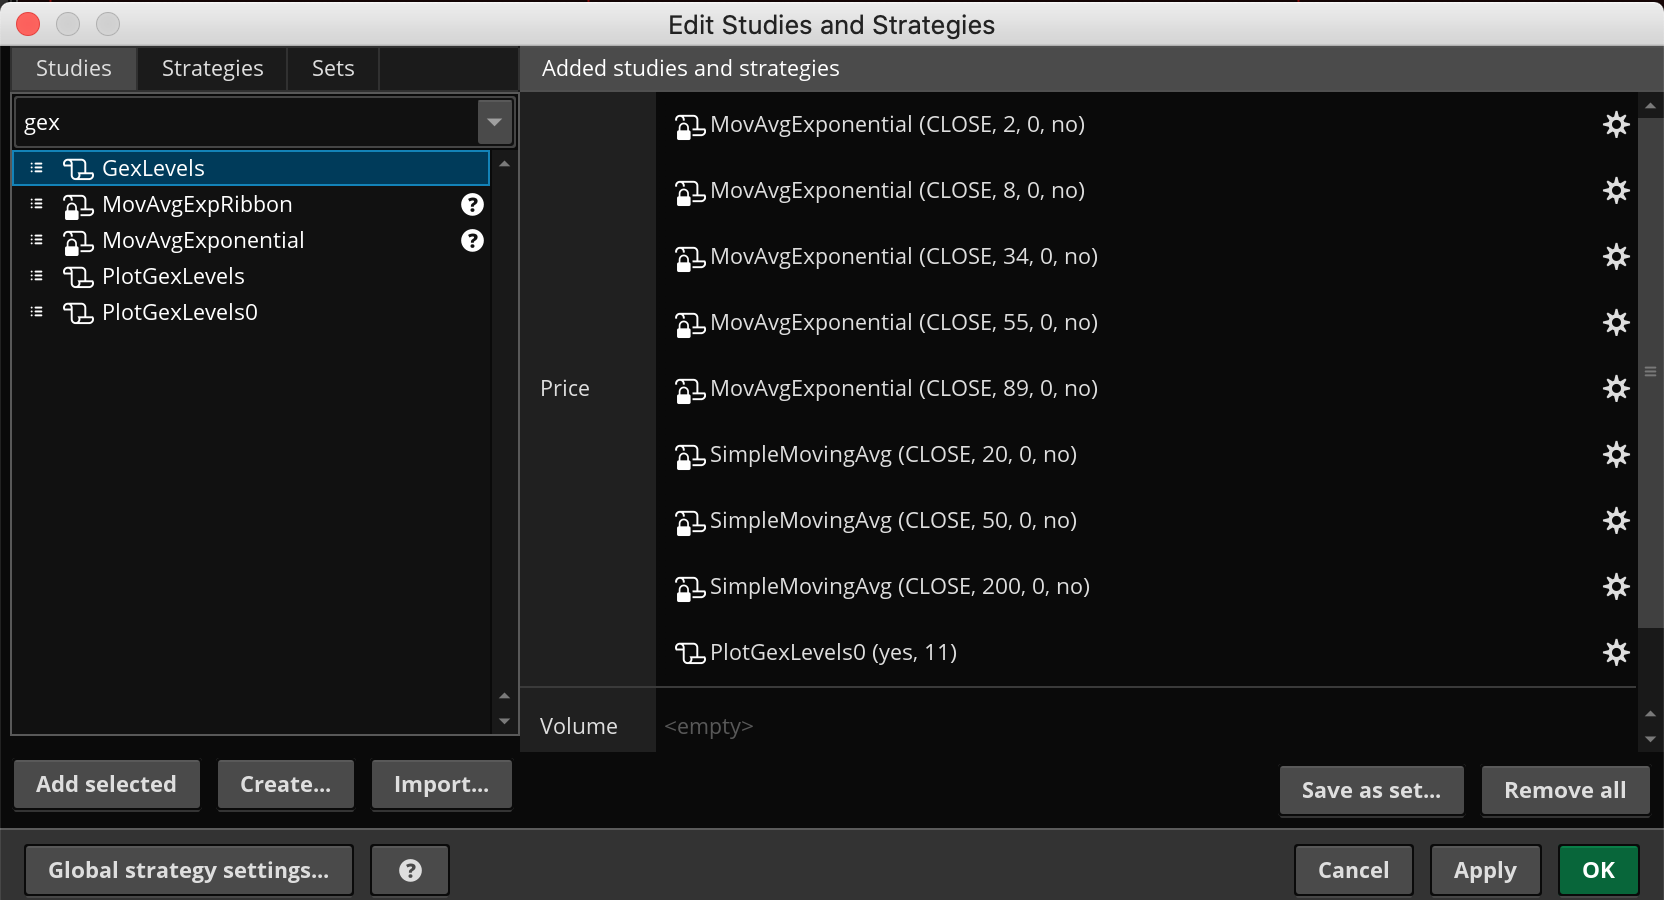1664x900 pixels.
Task: Click the Import... button
Action: (442, 784)
